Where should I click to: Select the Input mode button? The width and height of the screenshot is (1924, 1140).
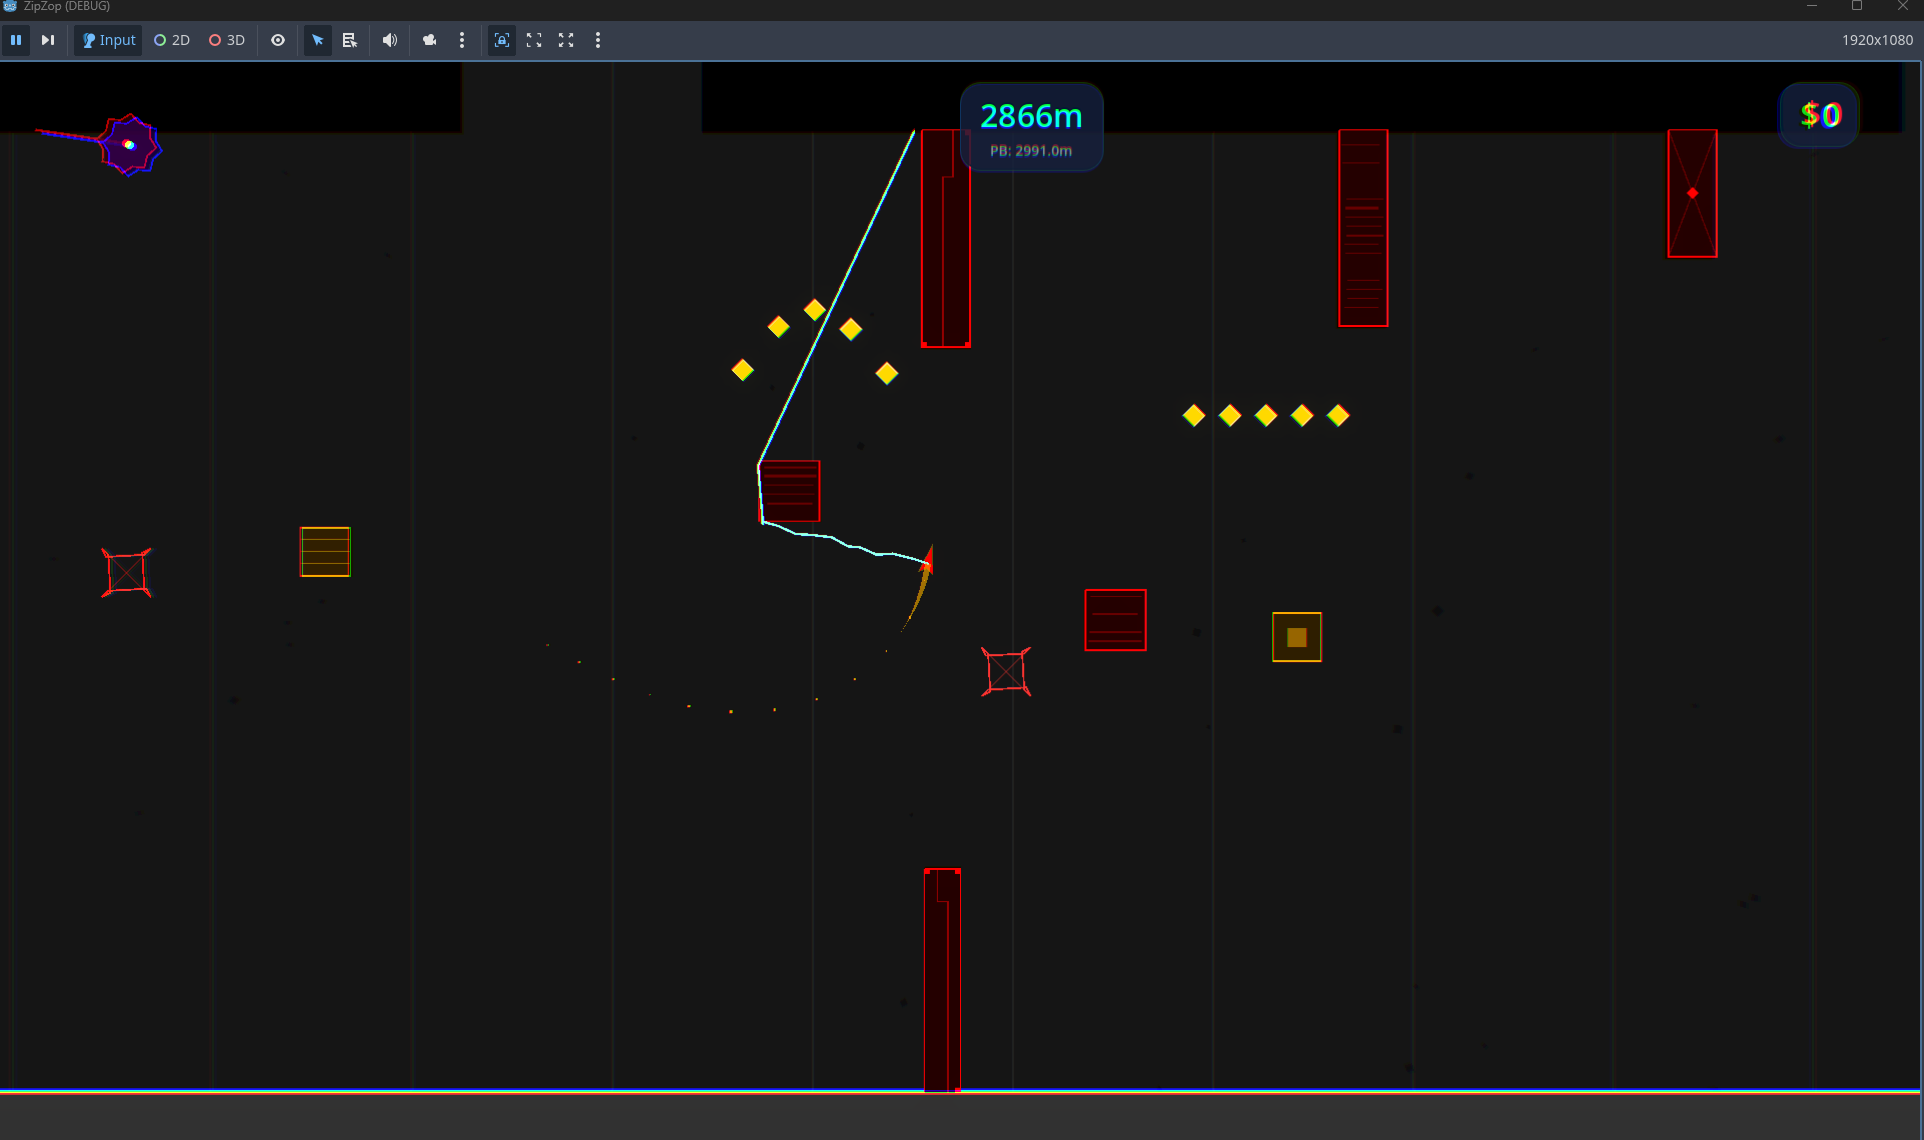coord(108,40)
